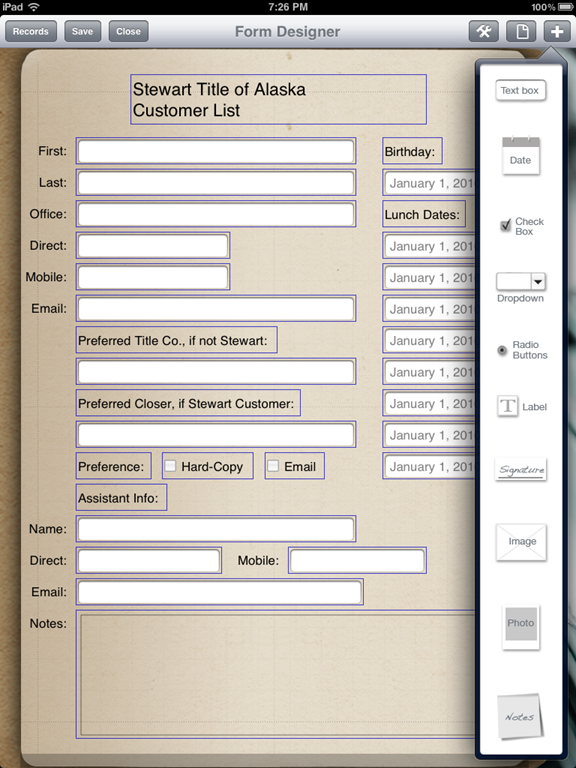576x768 pixels.
Task: Tap the plus add-element icon
Action: coord(557,31)
